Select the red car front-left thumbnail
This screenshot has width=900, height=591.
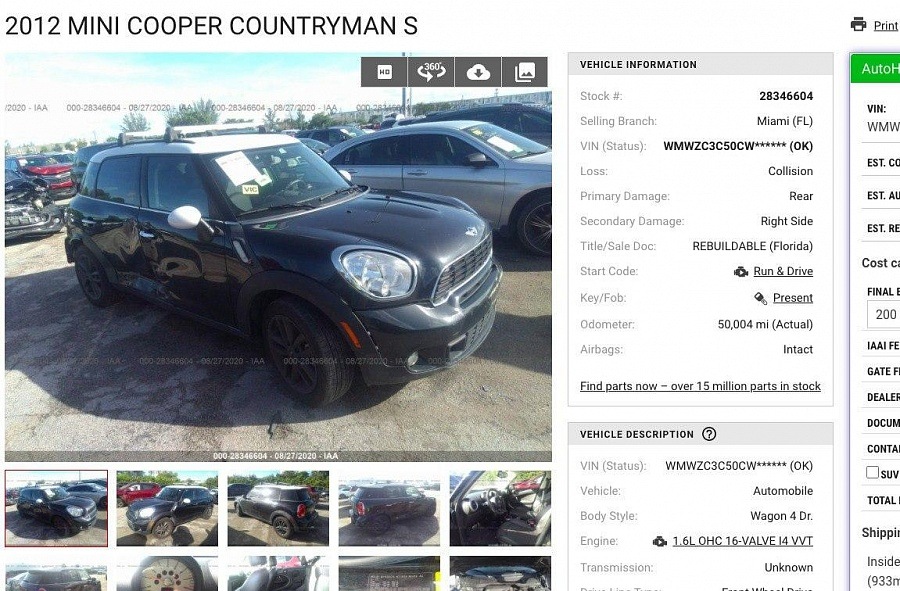tap(167, 508)
